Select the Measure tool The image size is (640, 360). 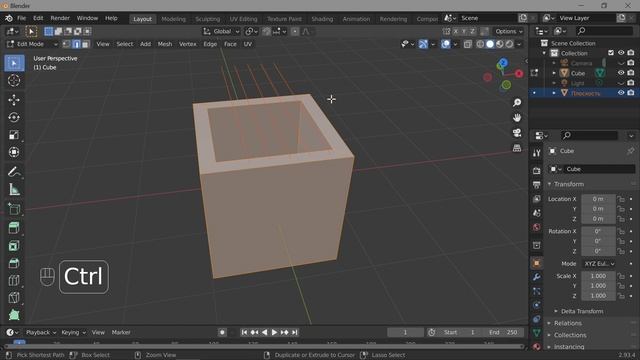coord(14,189)
